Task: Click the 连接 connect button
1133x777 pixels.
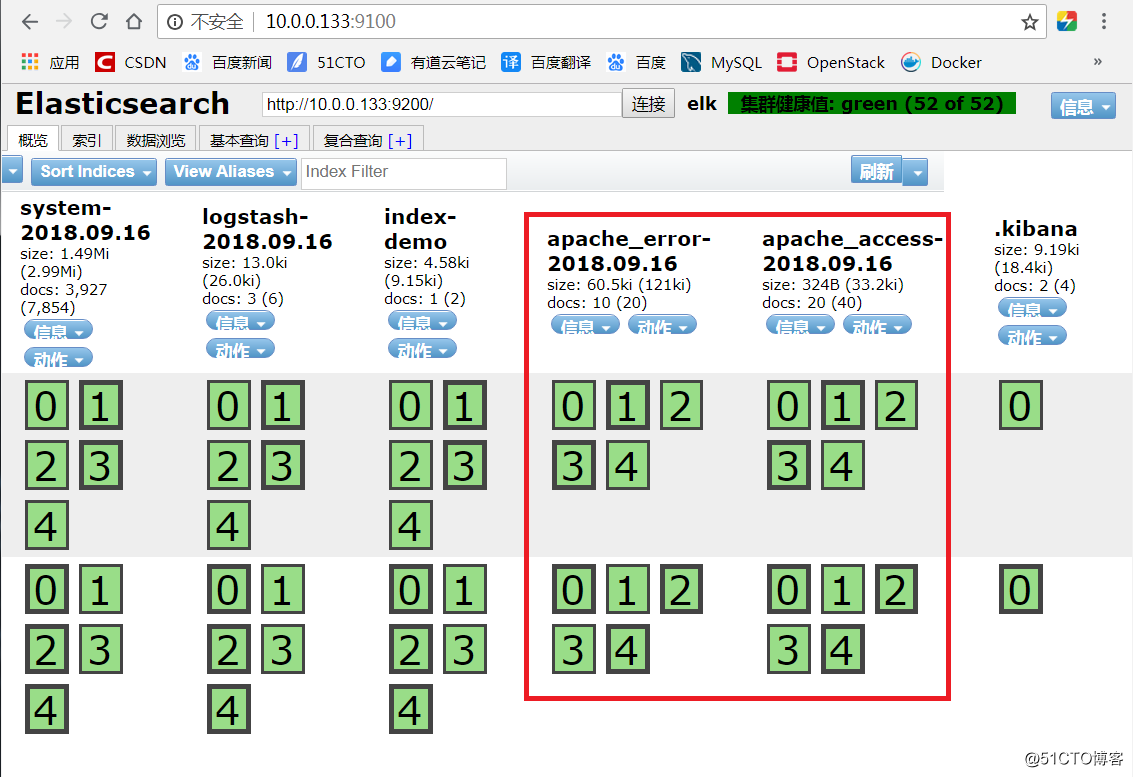Action: pos(648,103)
